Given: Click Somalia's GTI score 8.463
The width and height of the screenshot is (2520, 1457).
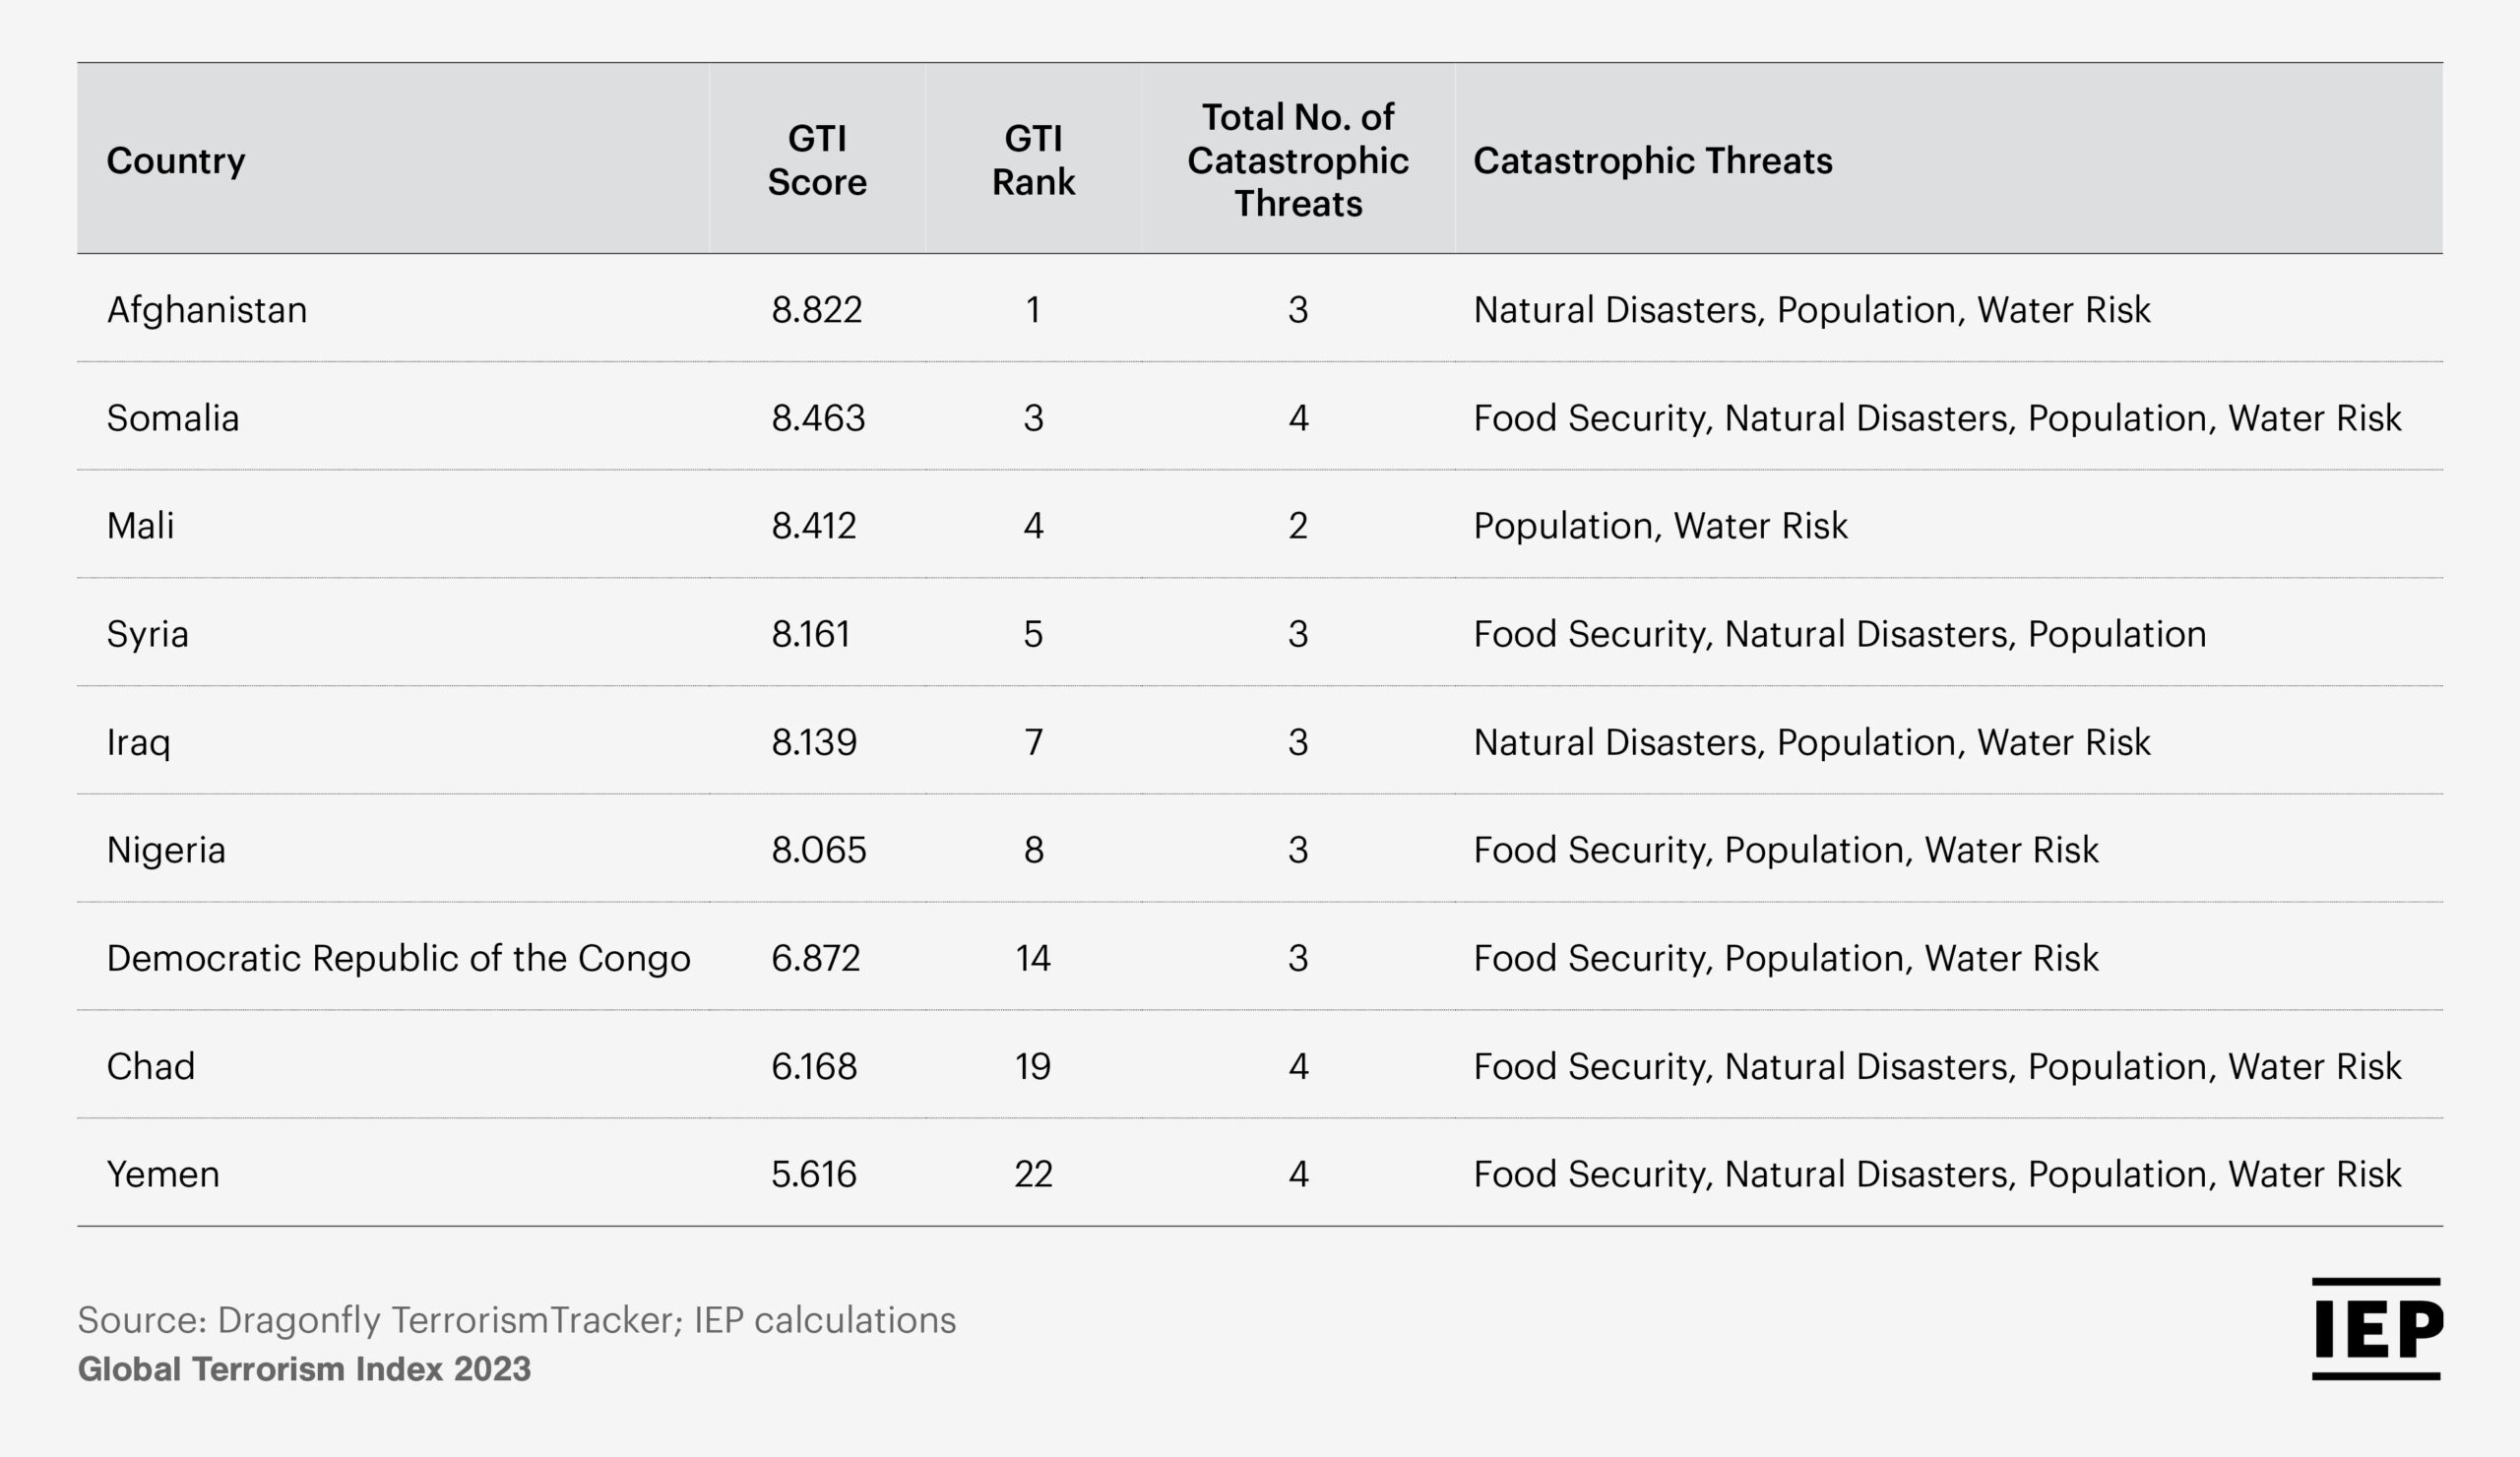Looking at the screenshot, I should pos(818,418).
